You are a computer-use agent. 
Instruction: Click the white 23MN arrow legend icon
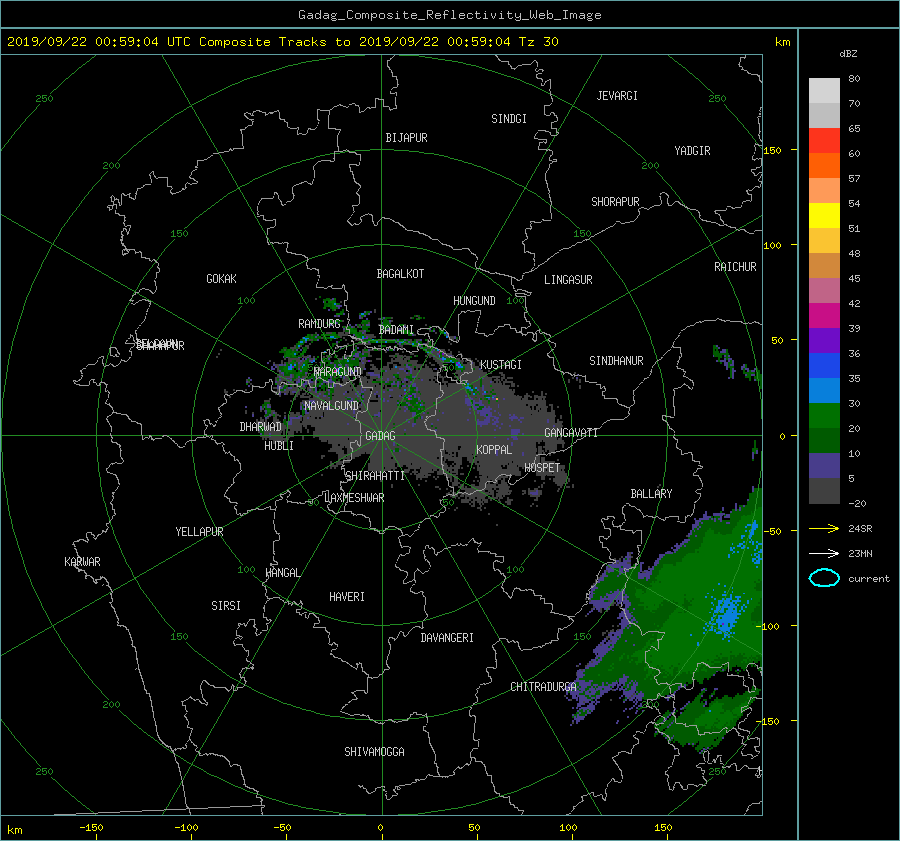pyautogui.click(x=824, y=553)
